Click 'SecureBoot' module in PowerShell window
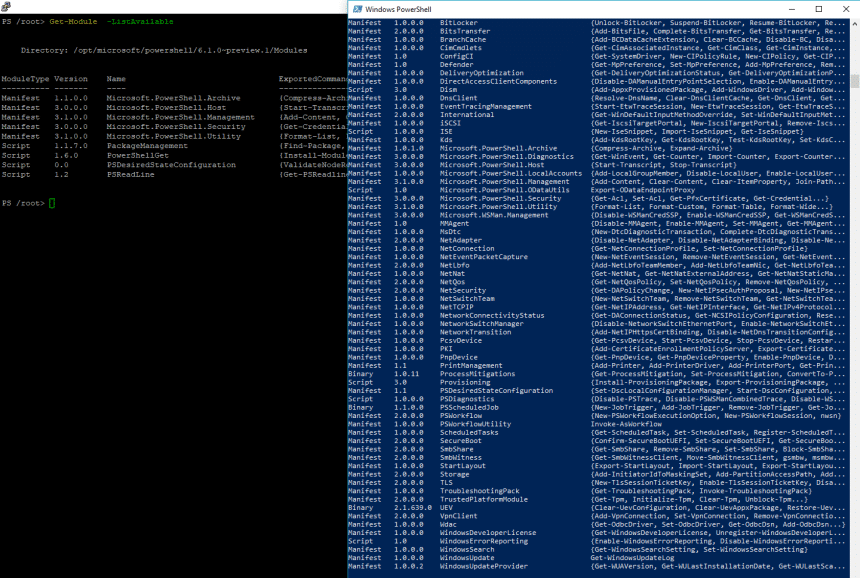This screenshot has height=578, width=860. 461,440
